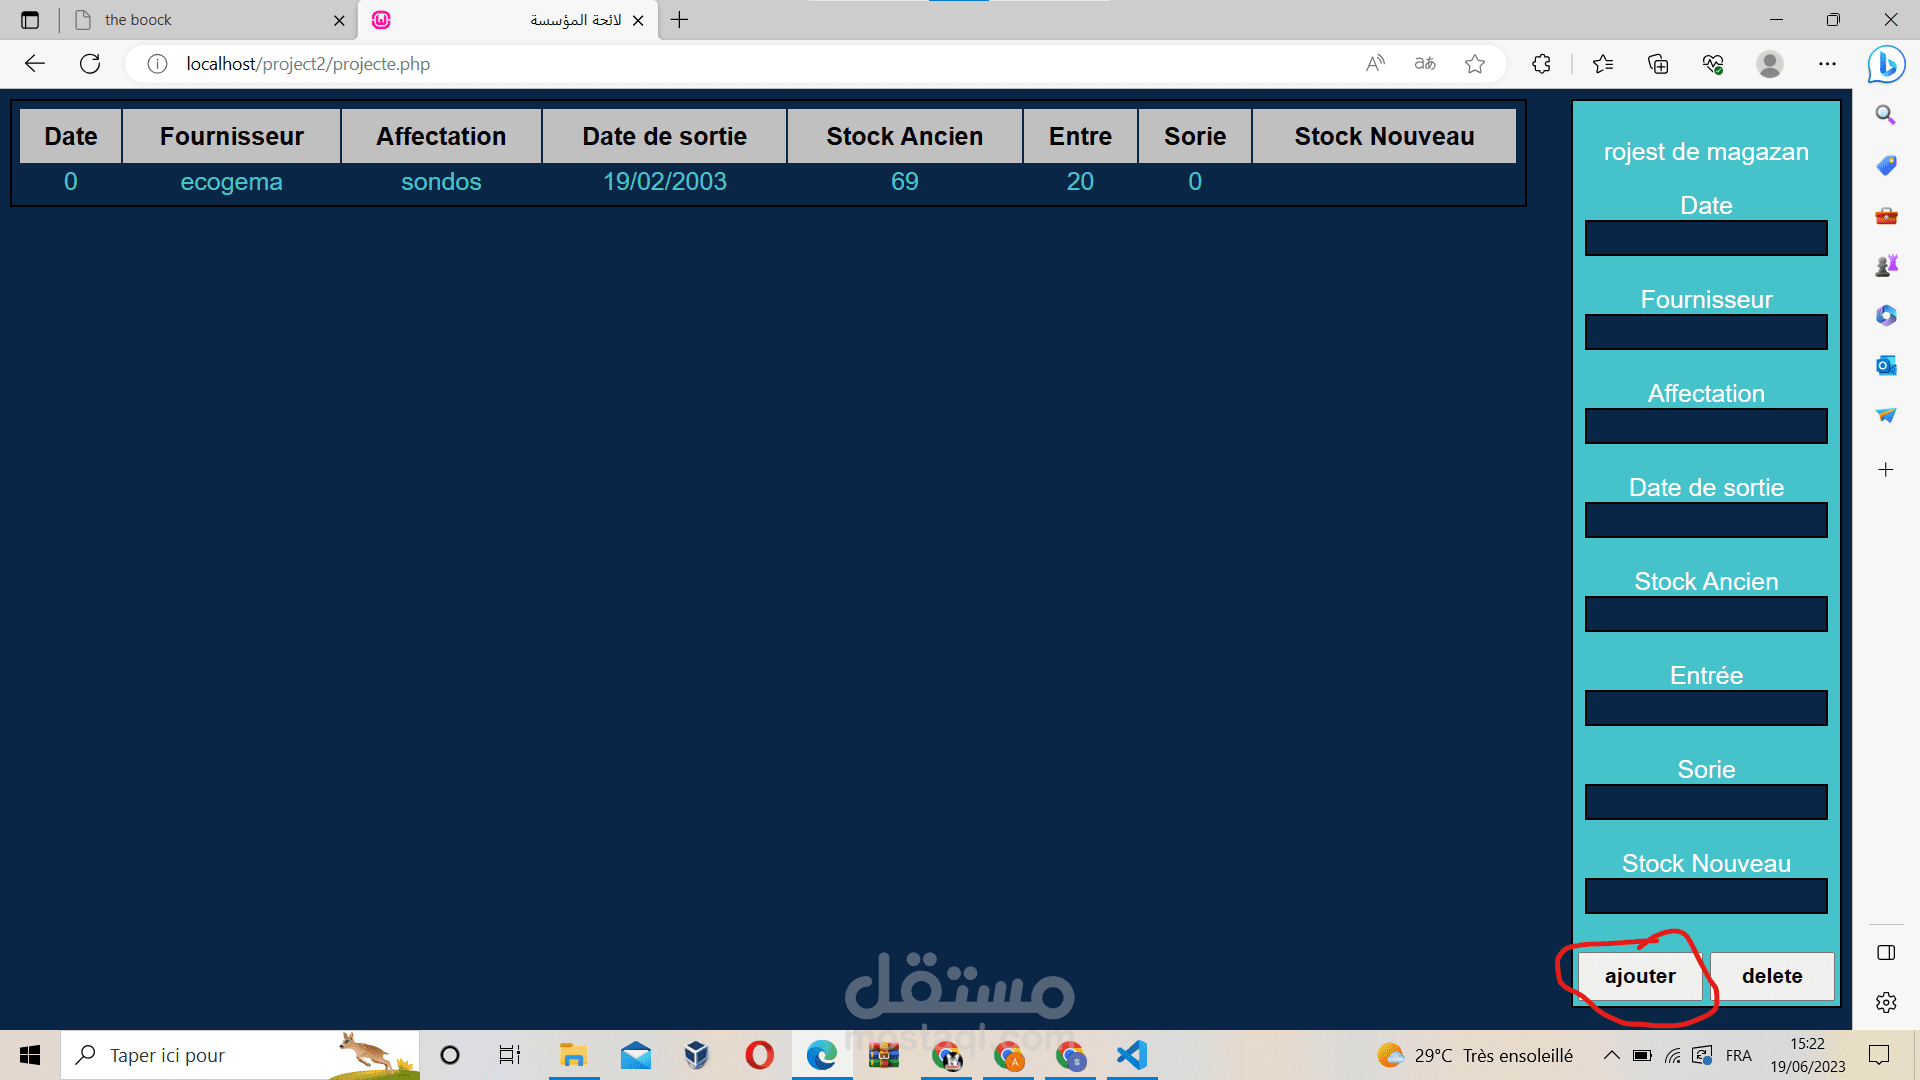Click the browser refresh icon
This screenshot has width=1920, height=1080.
tap(90, 64)
